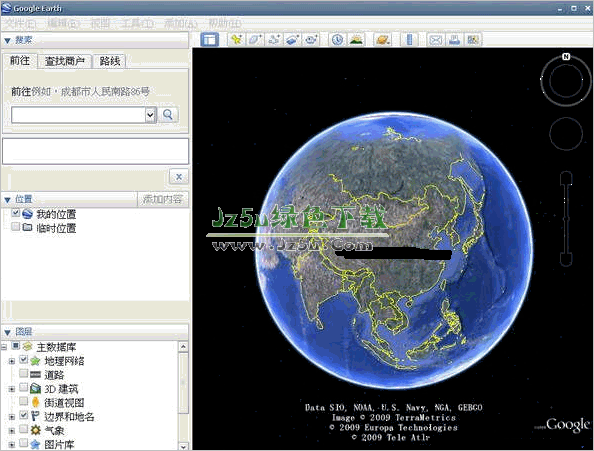Click the 边界和地名 flag icon
This screenshot has width=594, height=451.
coord(35,416)
